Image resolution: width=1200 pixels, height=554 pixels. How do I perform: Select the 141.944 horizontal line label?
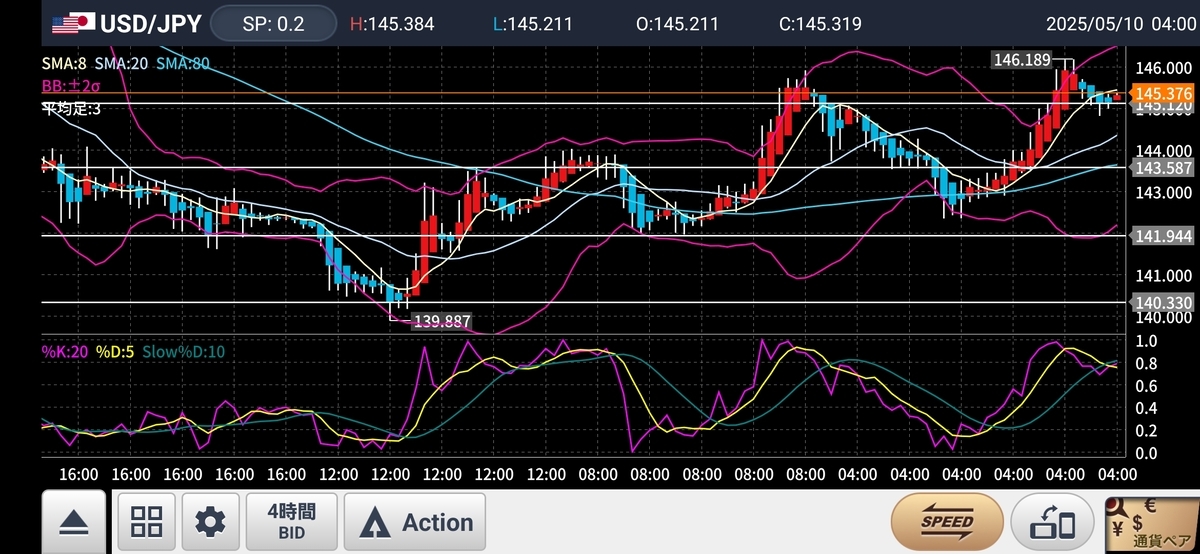point(1159,236)
